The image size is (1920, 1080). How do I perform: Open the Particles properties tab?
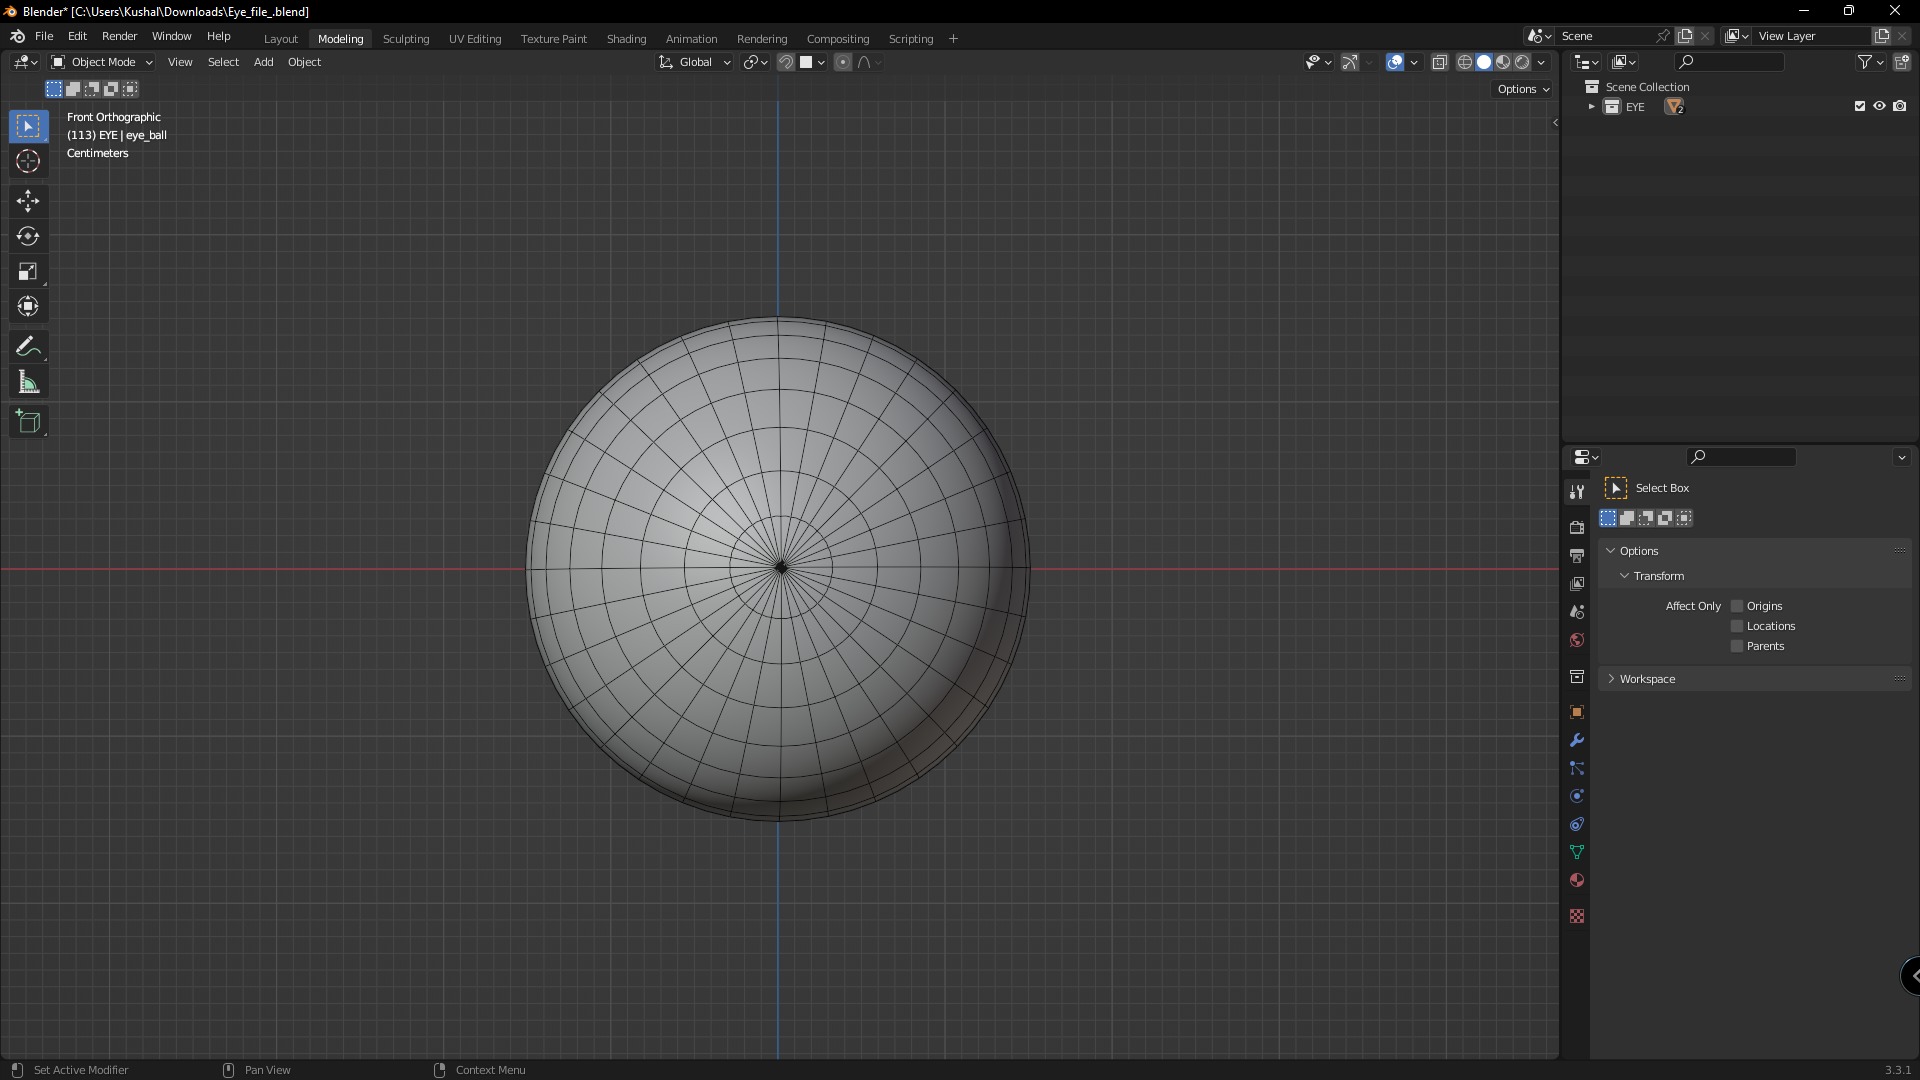click(1577, 769)
